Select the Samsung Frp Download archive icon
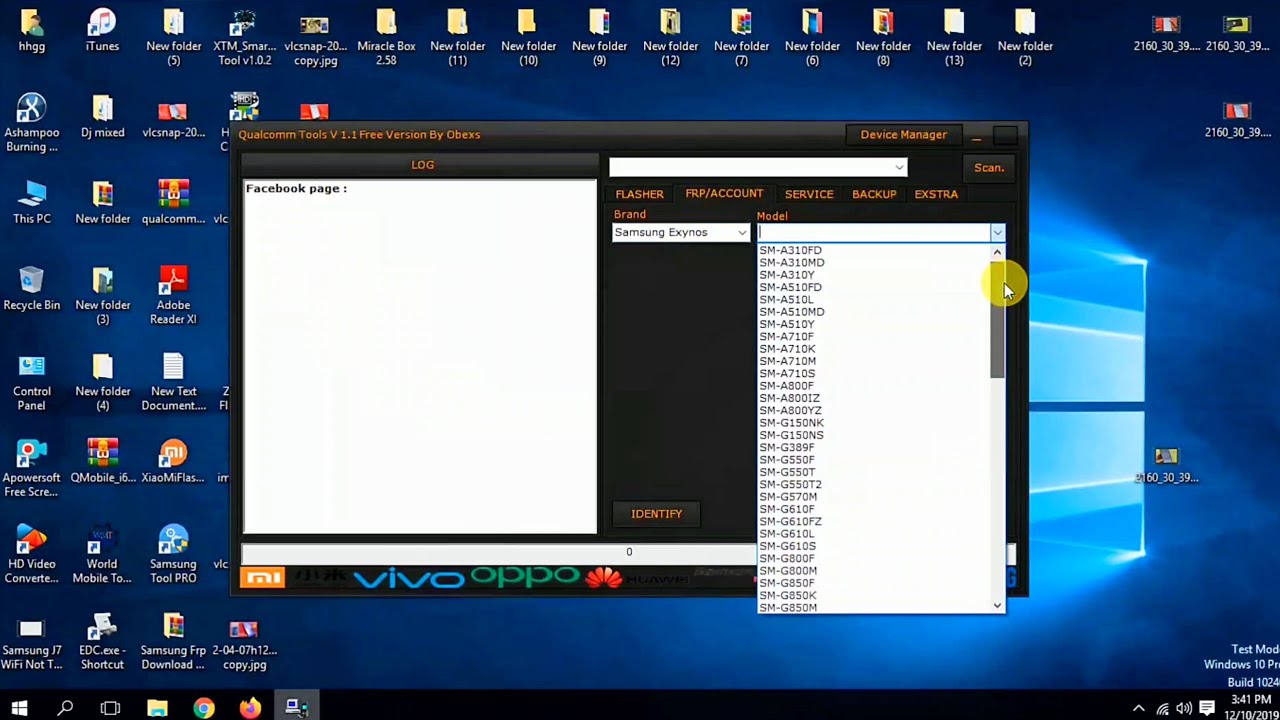The width and height of the screenshot is (1280, 720). click(x=173, y=641)
